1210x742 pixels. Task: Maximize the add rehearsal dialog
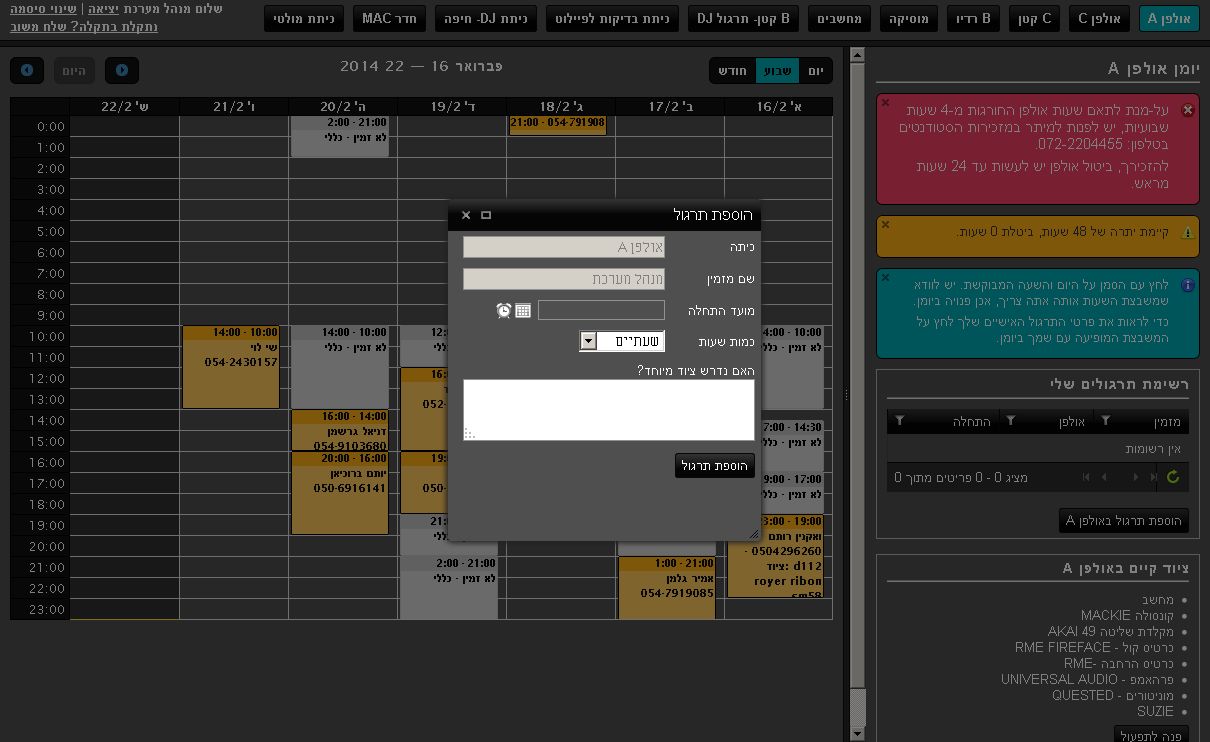pyautogui.click(x=486, y=215)
